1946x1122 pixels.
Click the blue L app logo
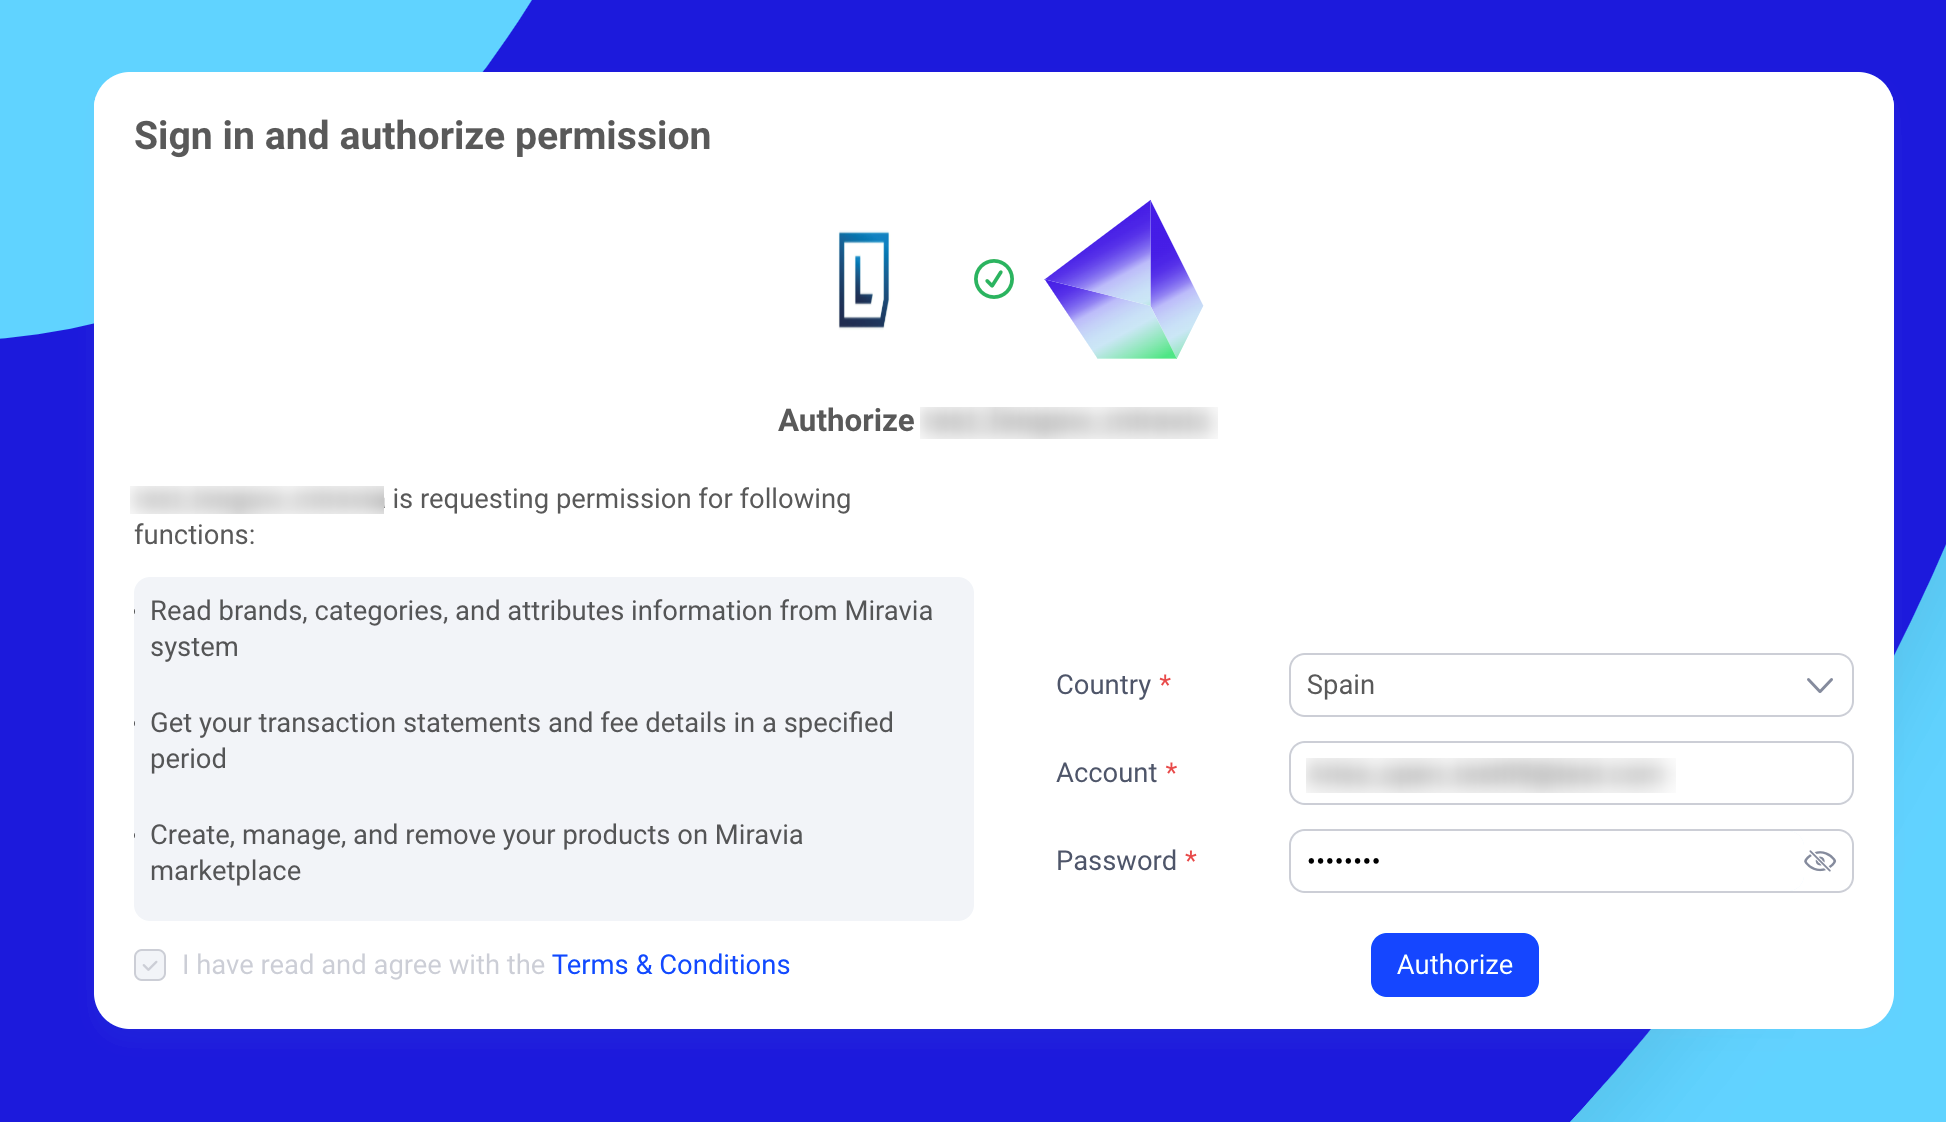coord(863,280)
